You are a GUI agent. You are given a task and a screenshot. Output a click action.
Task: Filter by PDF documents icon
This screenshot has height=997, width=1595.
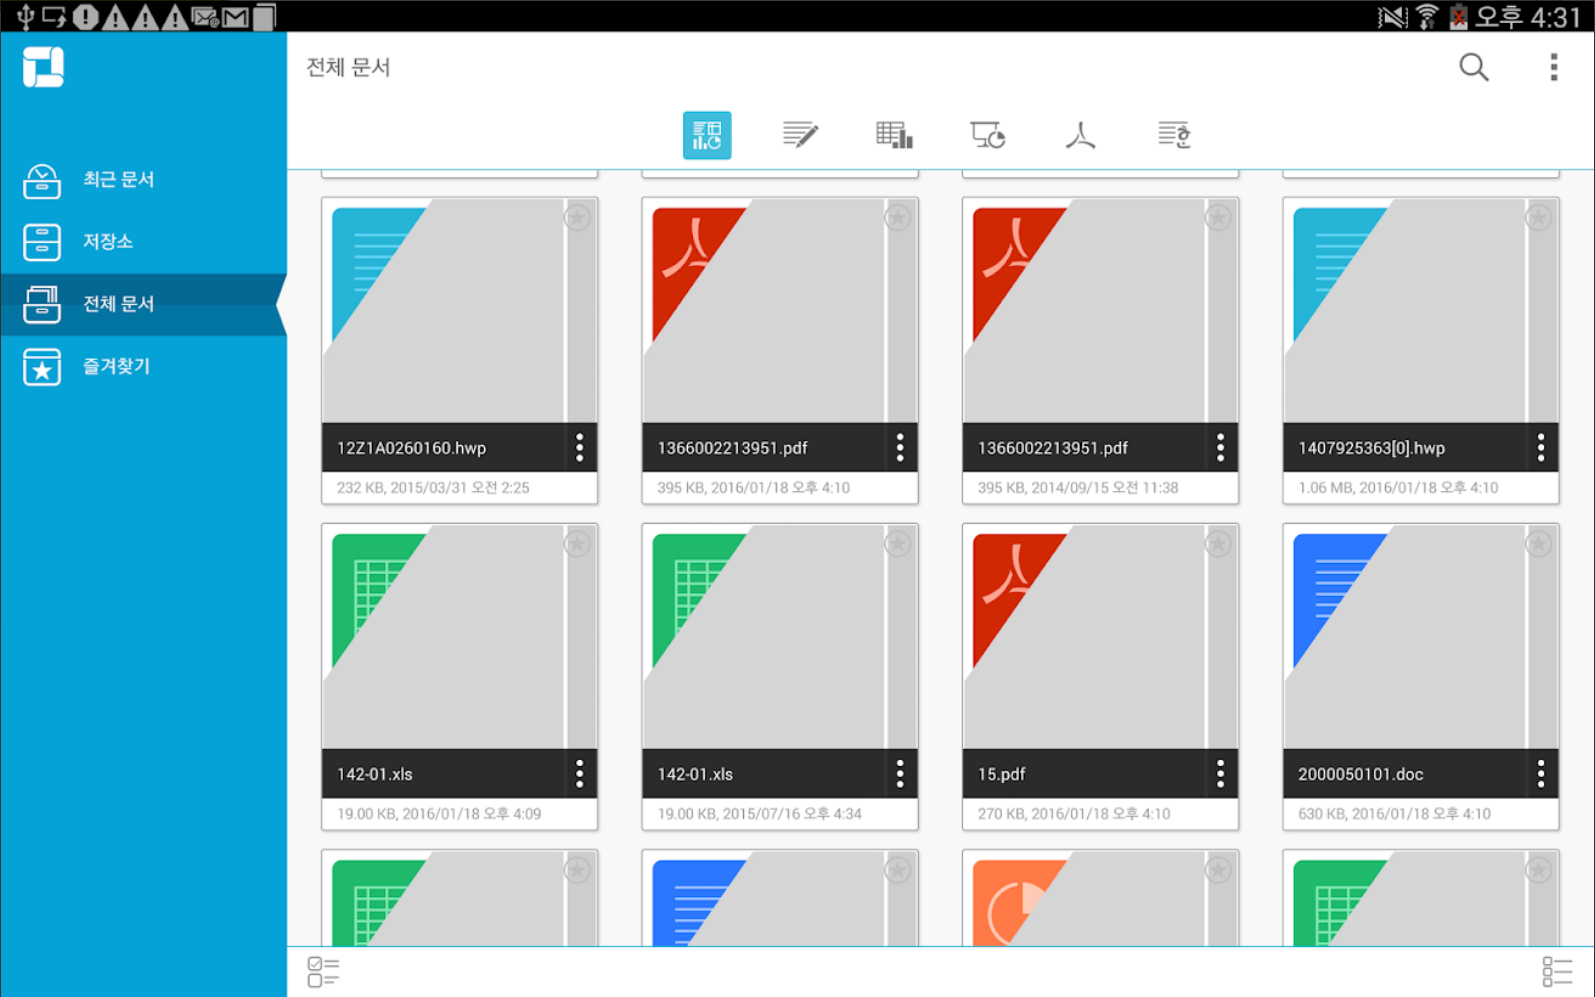pos(1080,135)
